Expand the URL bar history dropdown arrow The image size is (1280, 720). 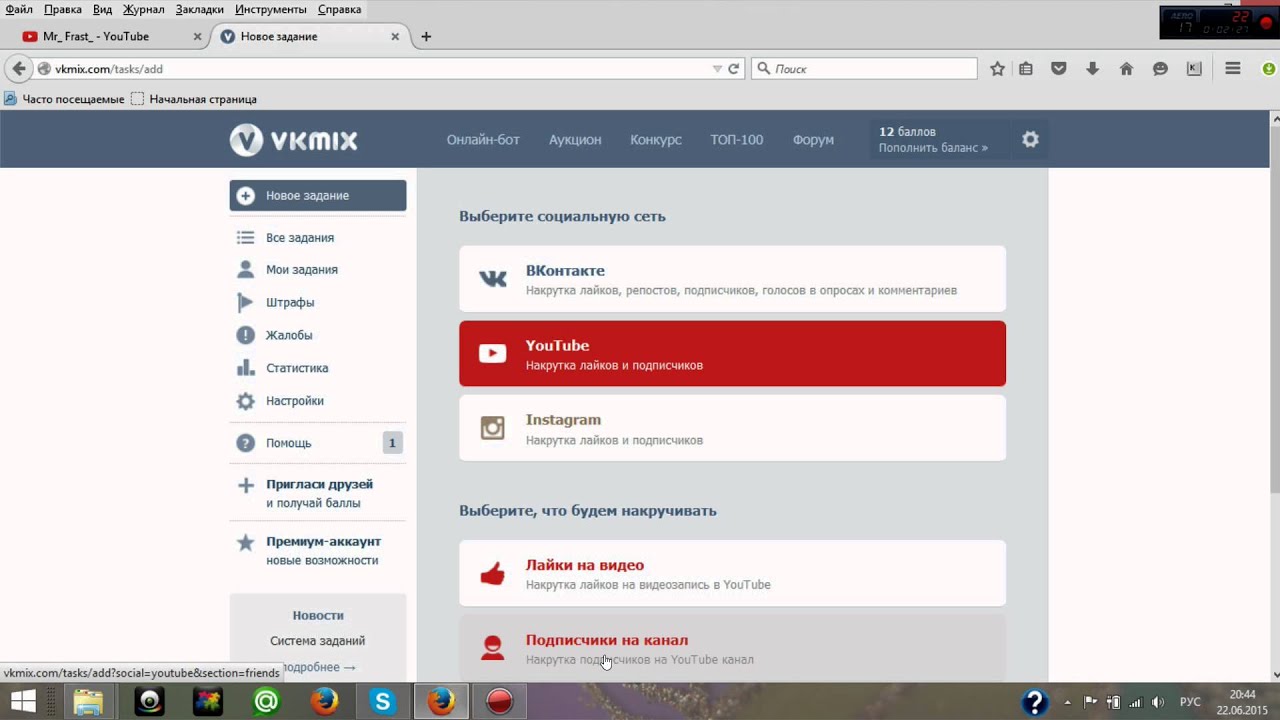(717, 69)
